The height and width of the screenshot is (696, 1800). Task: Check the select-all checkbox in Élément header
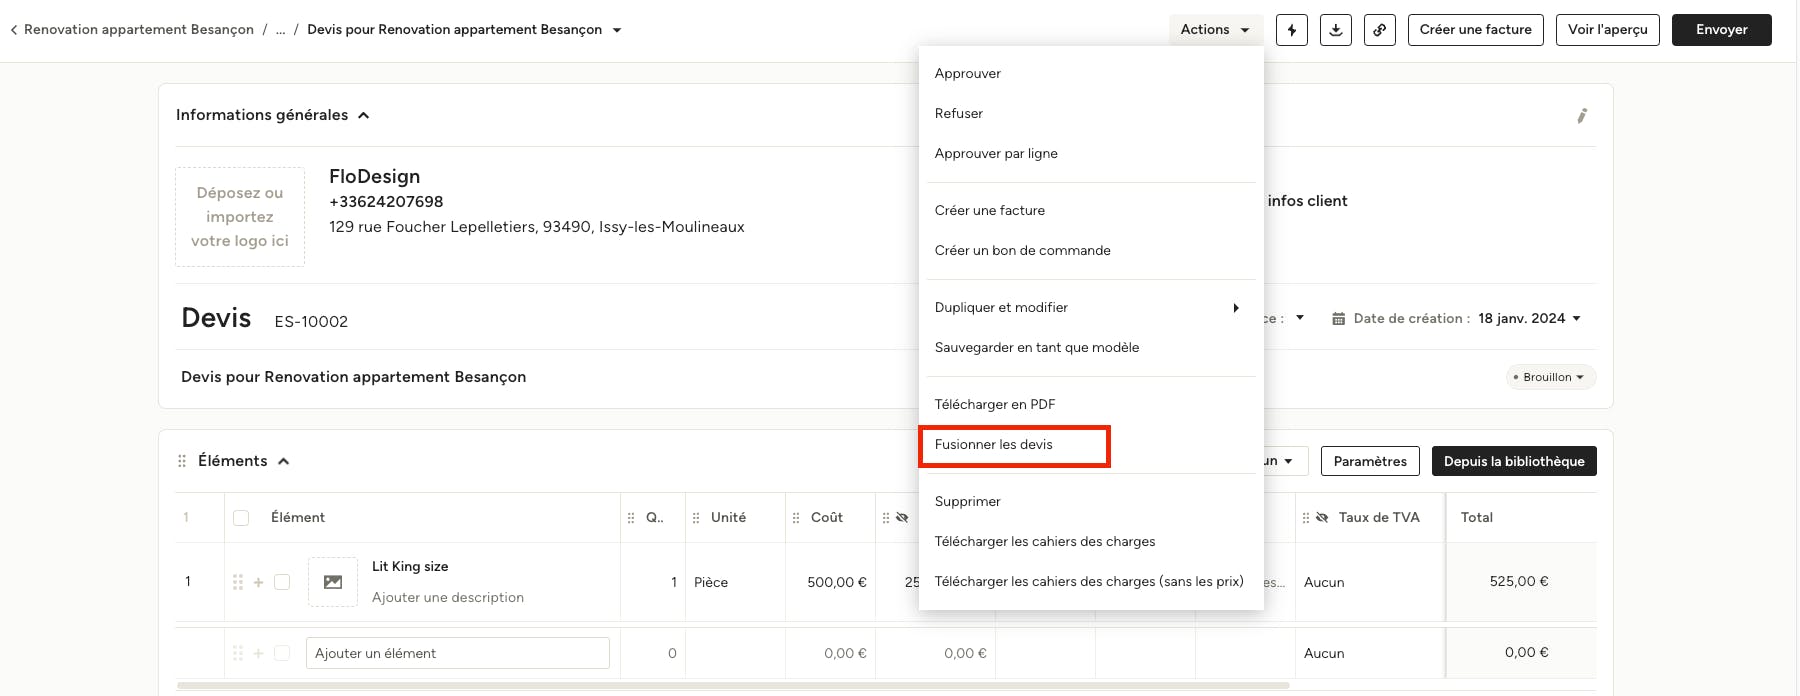pos(241,518)
